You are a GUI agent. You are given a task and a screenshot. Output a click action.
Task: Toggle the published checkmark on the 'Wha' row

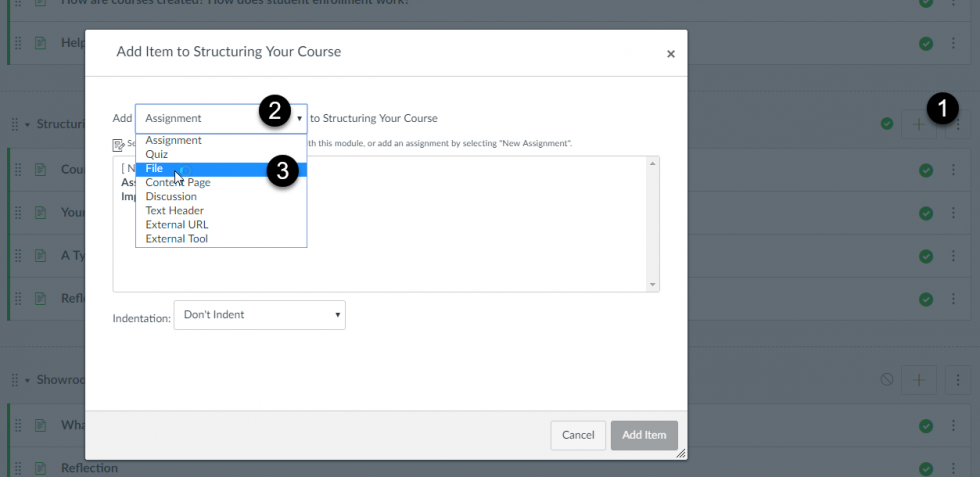click(x=926, y=425)
